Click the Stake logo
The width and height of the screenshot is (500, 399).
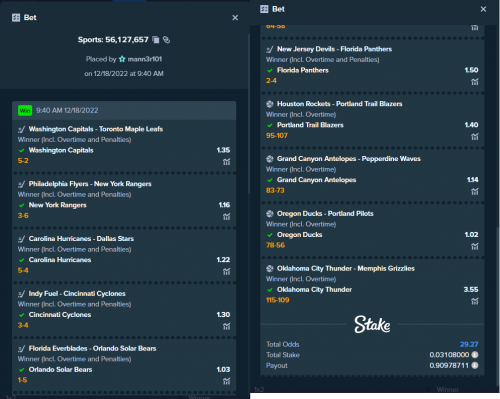point(372,324)
